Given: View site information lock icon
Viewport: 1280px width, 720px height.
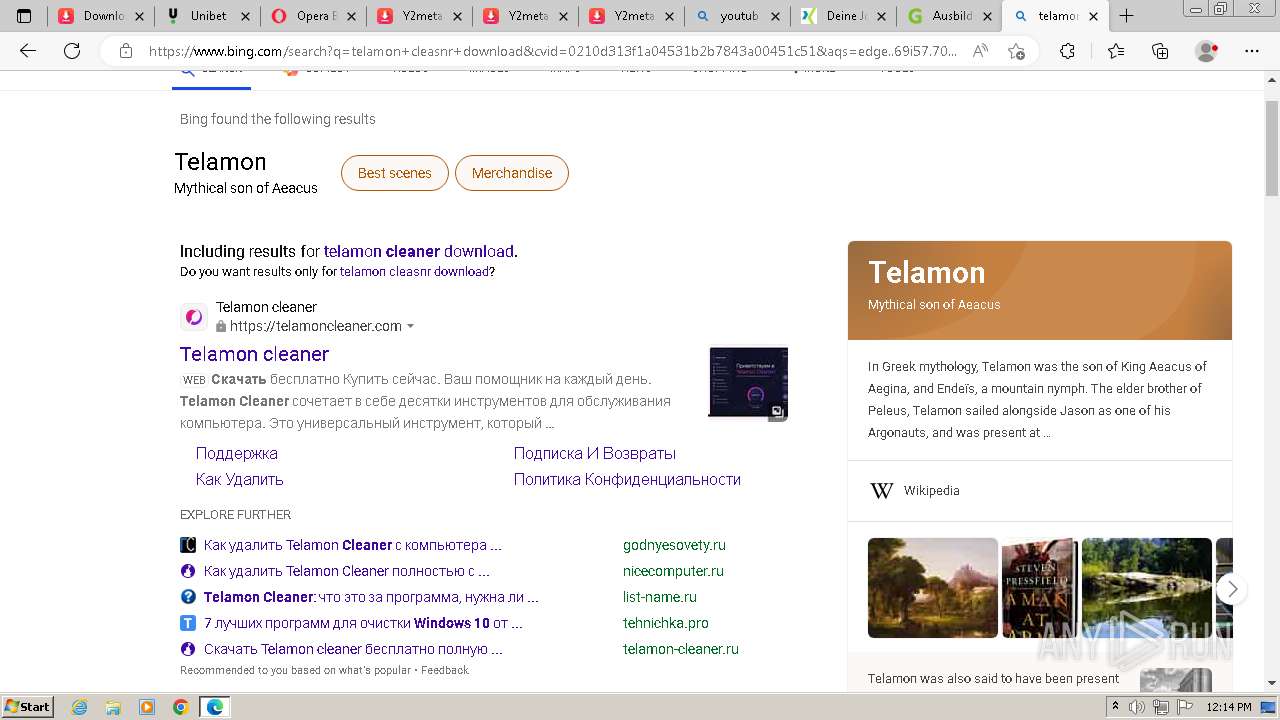Looking at the screenshot, I should 125,51.
